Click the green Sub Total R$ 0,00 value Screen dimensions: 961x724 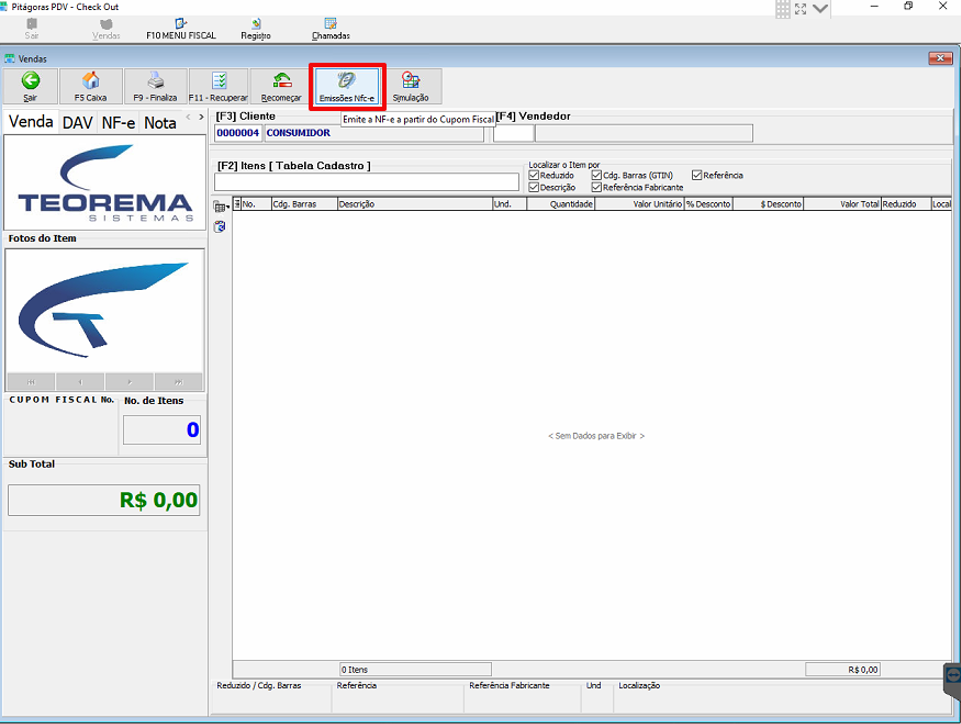click(x=104, y=500)
